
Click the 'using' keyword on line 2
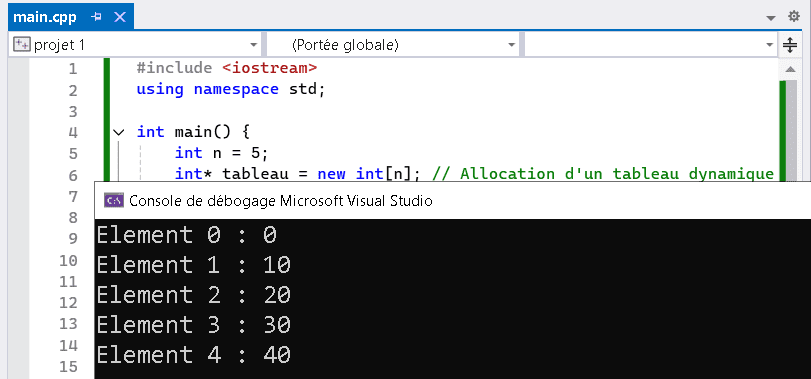click(160, 89)
